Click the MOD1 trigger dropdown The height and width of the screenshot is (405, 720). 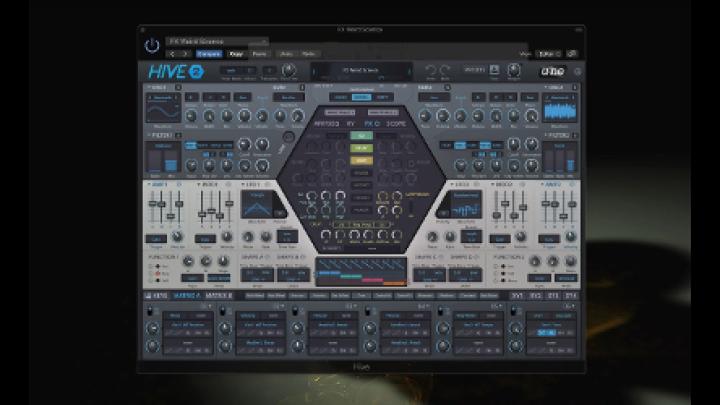pos(205,239)
